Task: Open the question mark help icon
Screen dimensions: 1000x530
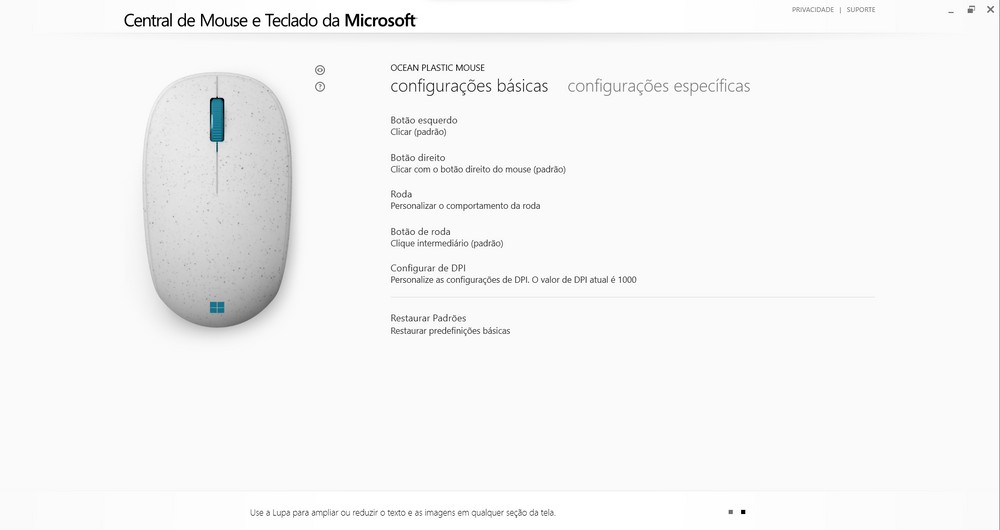Action: (x=320, y=87)
